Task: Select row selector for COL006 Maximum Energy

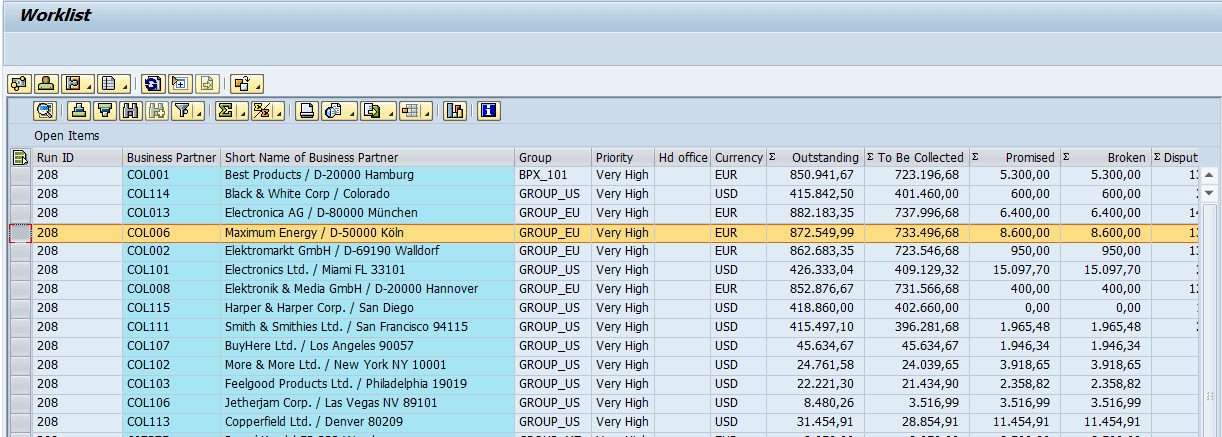Action: pyautogui.click(x=20, y=232)
